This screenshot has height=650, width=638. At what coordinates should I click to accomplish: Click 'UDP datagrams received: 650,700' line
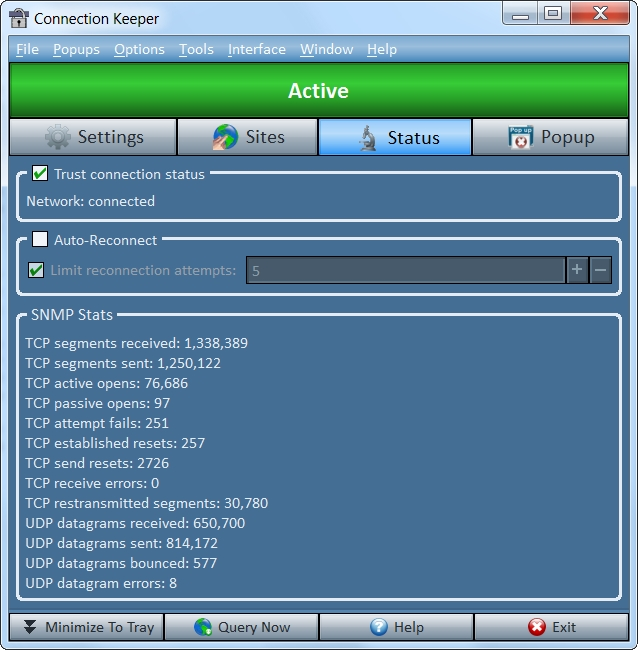(x=135, y=523)
